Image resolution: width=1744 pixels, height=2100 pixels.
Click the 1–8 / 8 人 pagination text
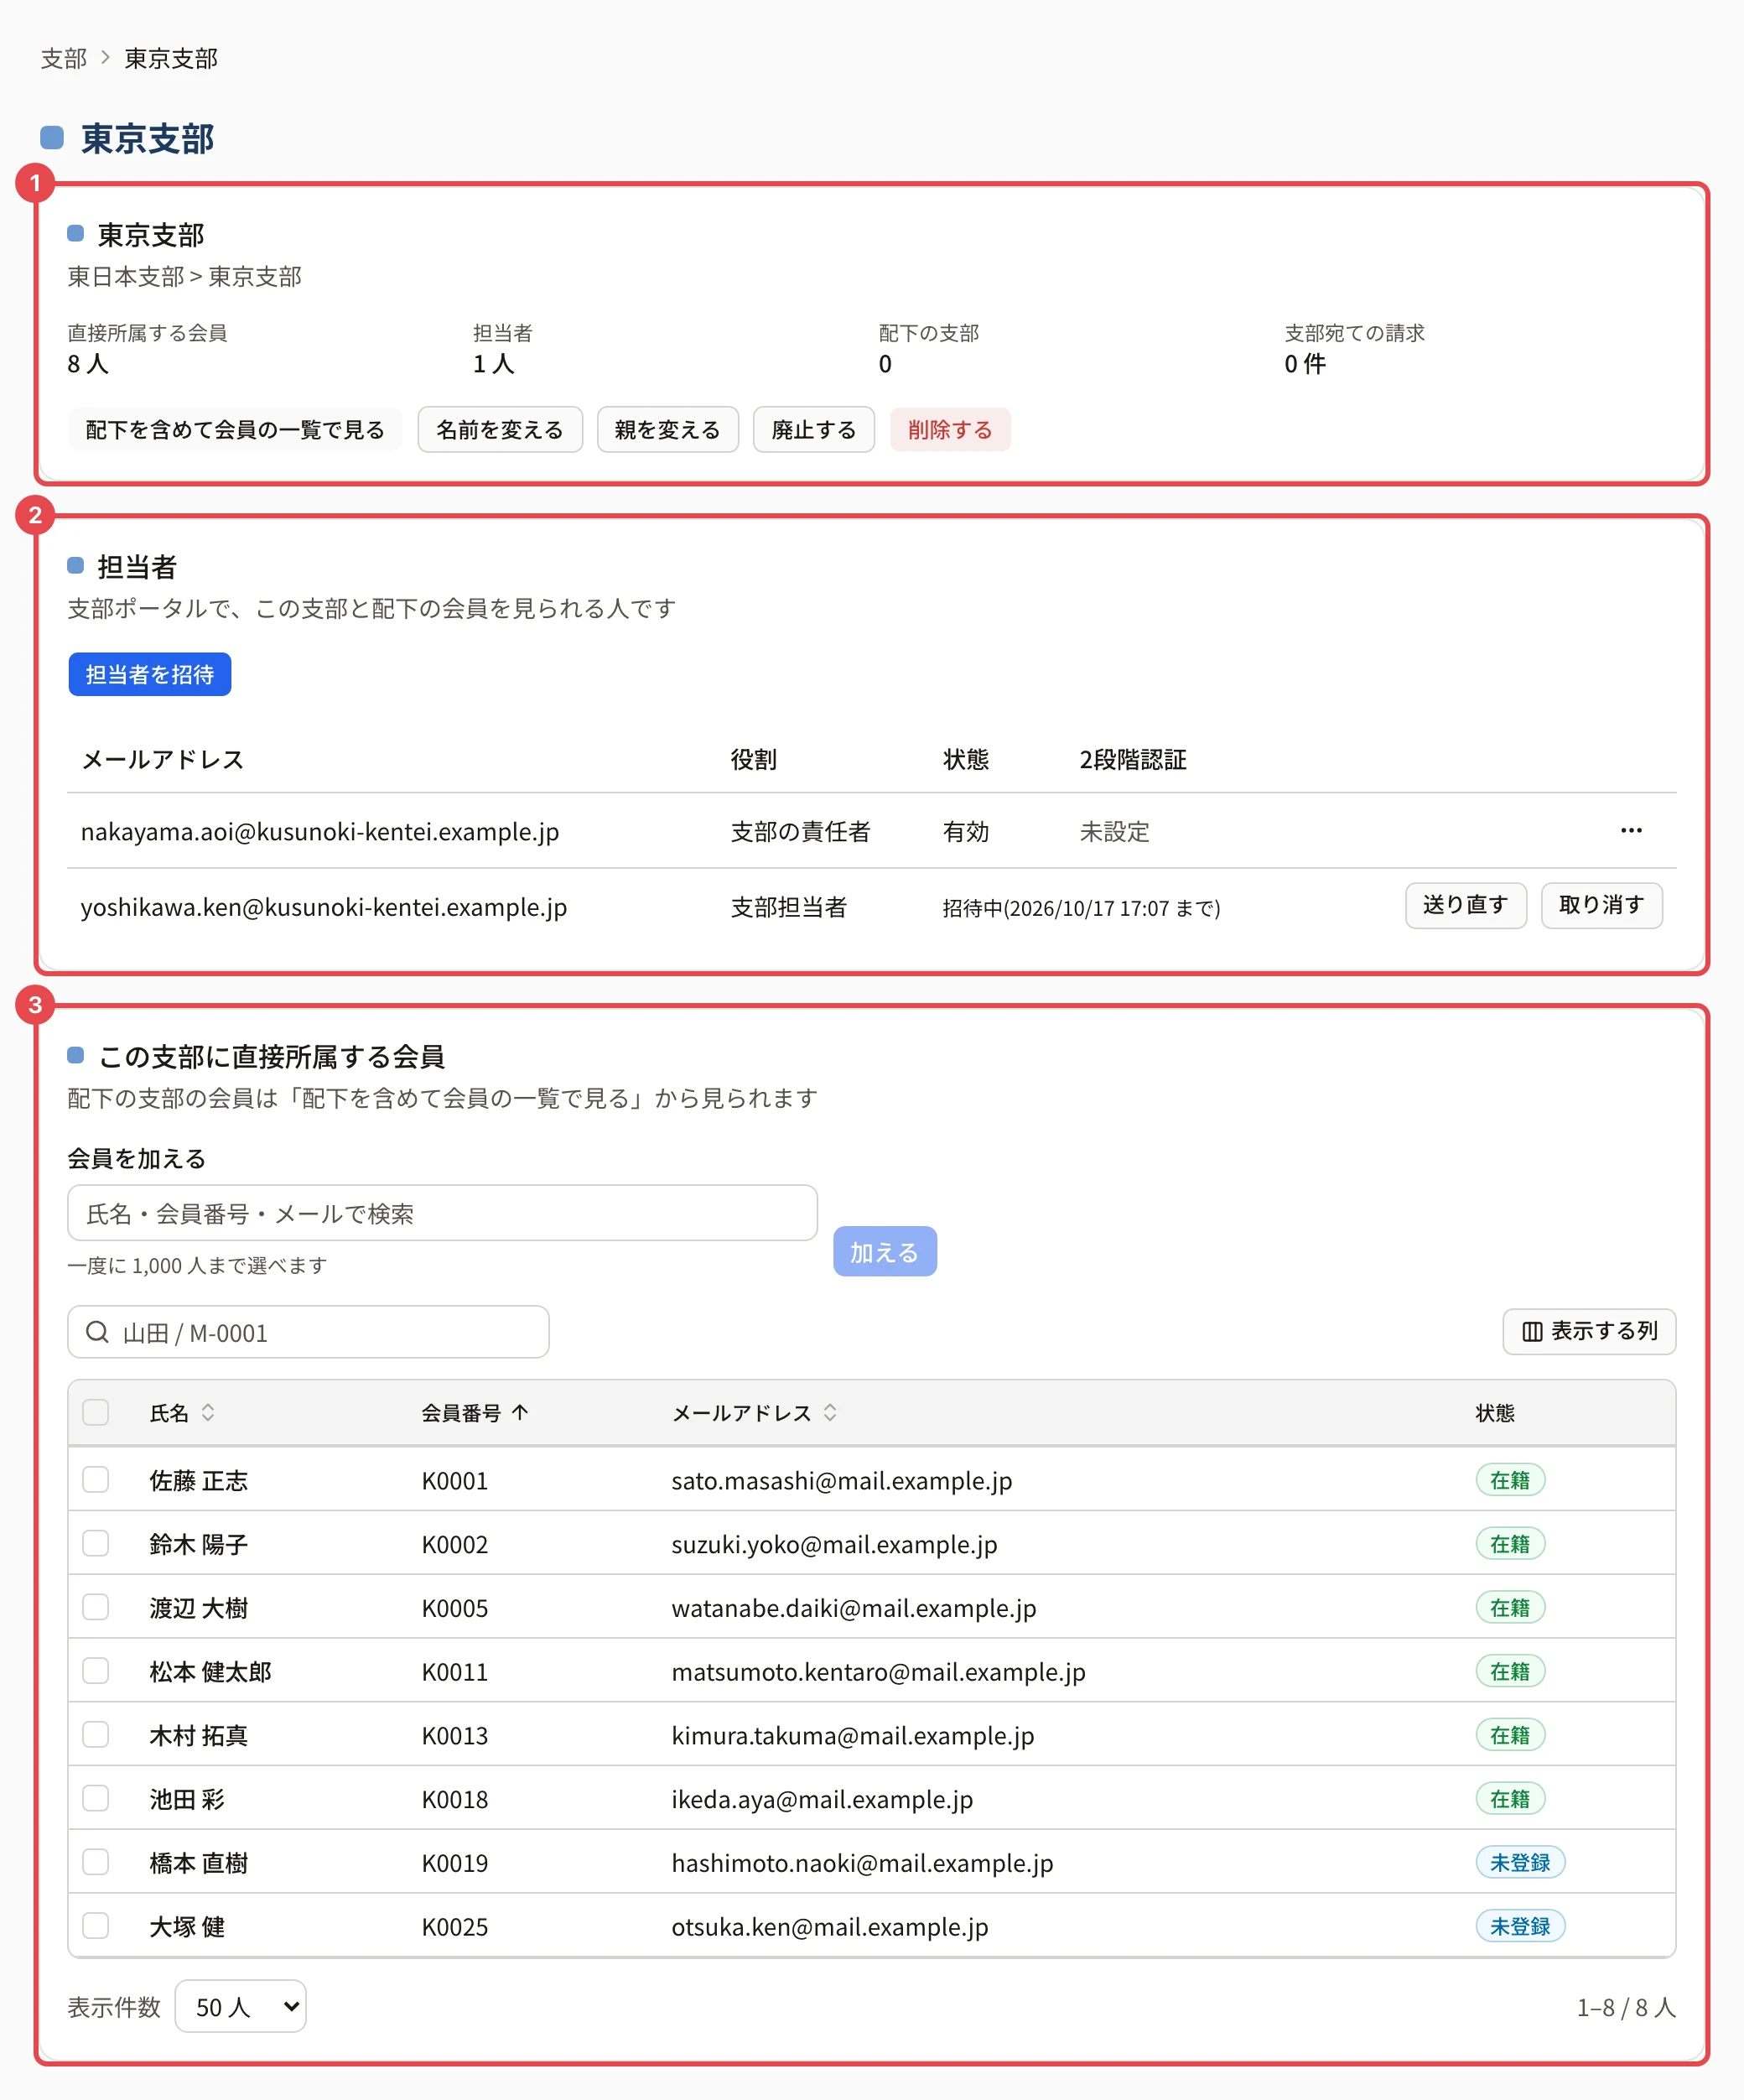(1626, 2007)
